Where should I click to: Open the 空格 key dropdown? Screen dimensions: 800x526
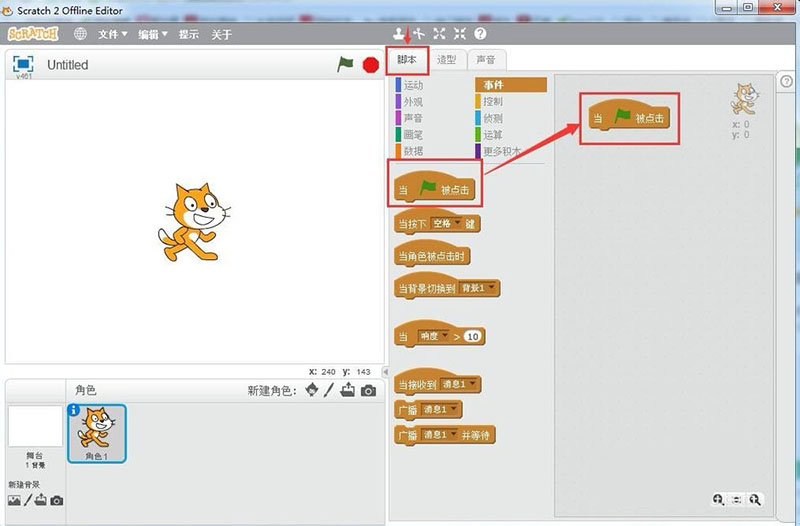click(x=446, y=223)
